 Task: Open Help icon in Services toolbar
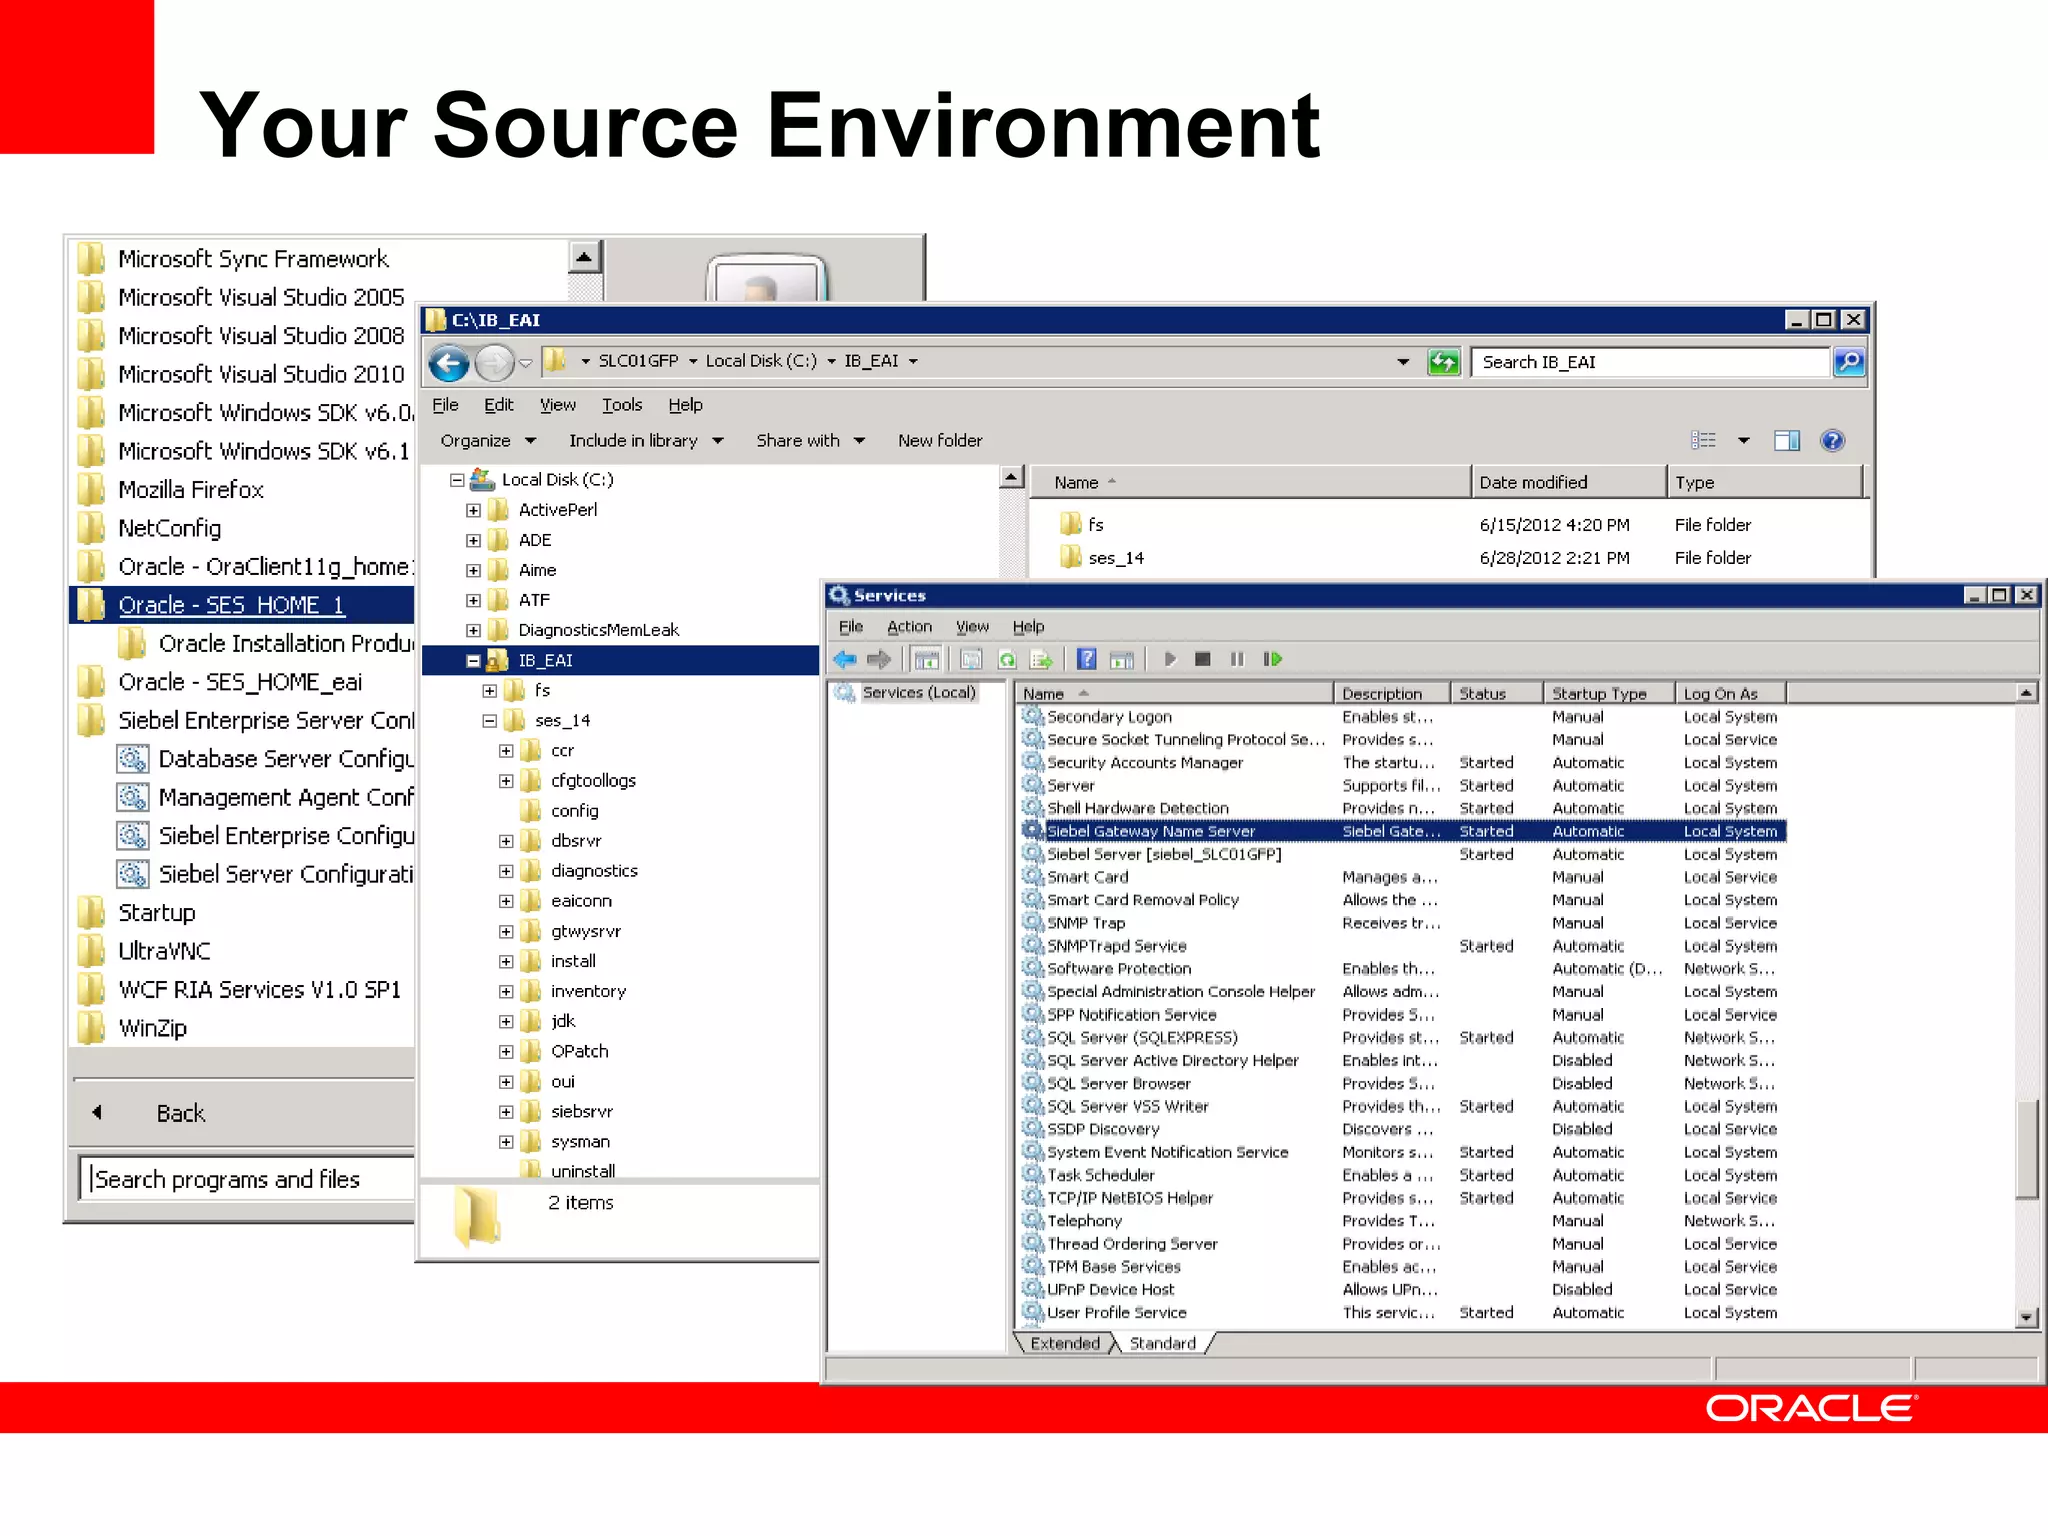[1087, 659]
